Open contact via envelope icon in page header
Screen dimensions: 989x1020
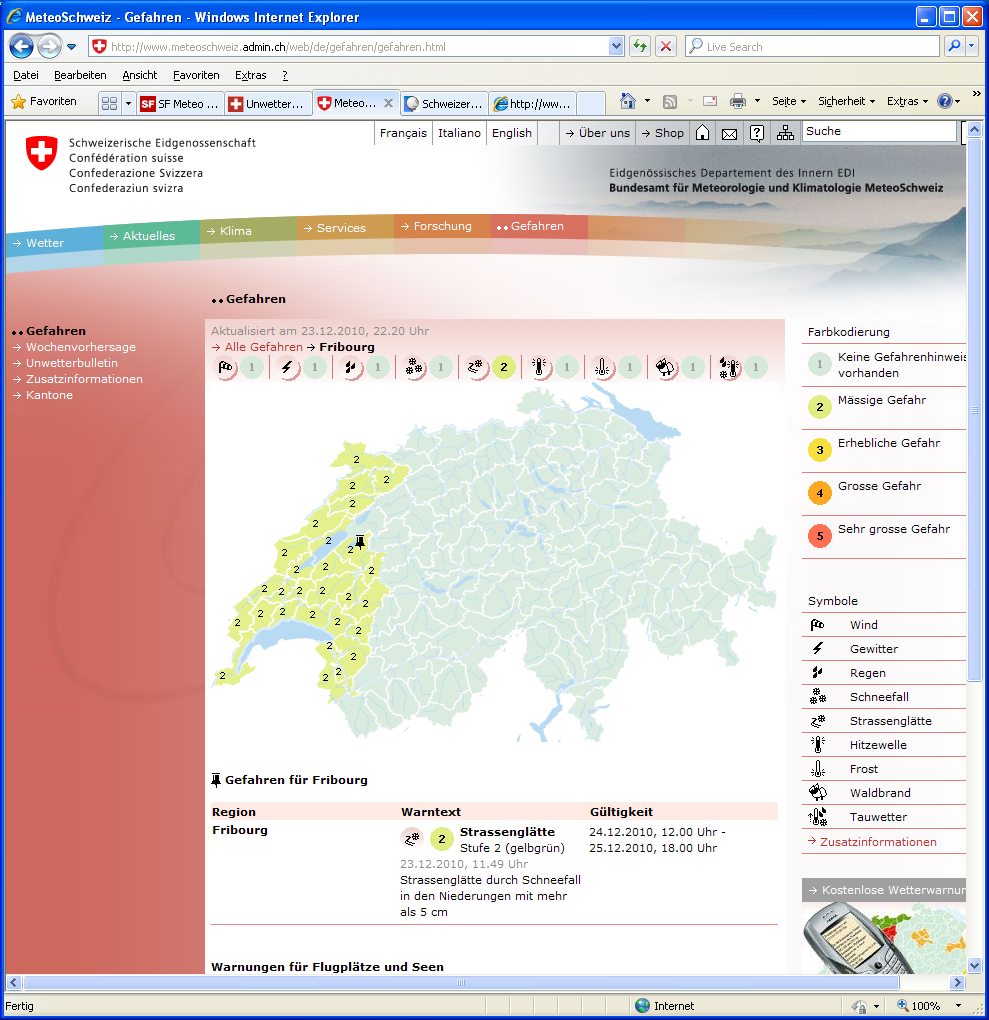(x=729, y=133)
